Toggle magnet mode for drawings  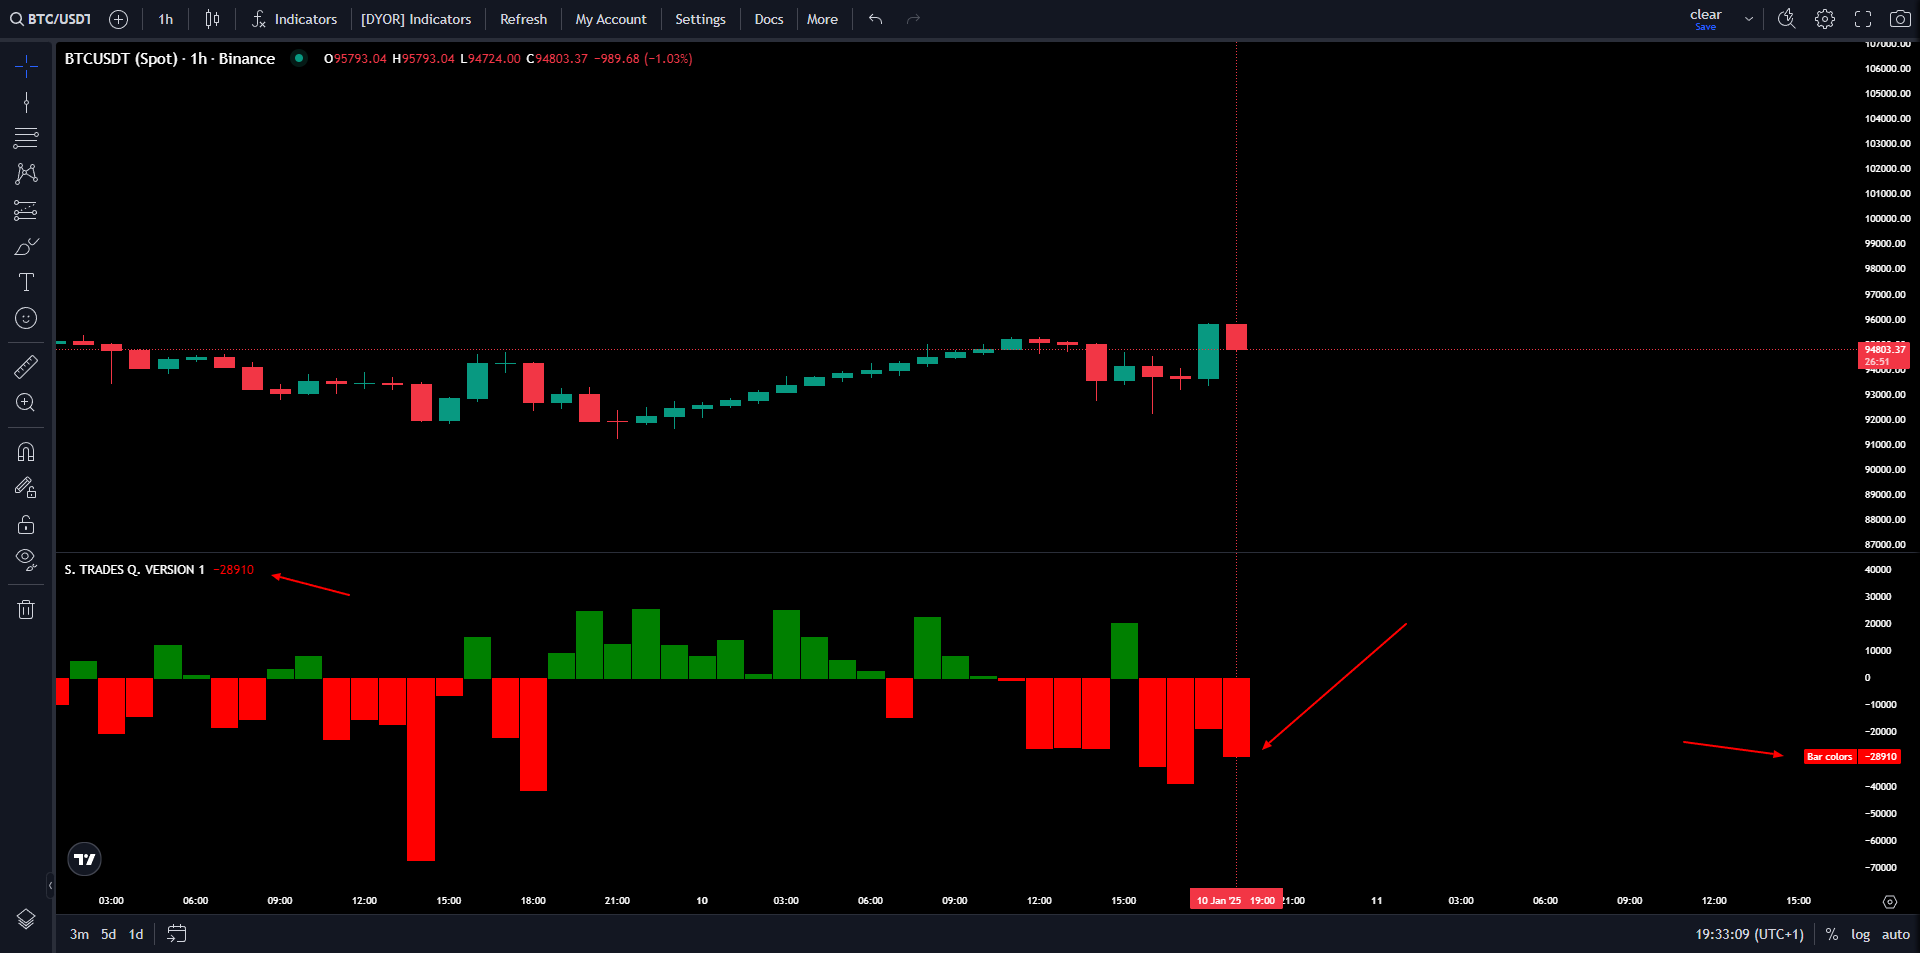point(26,452)
